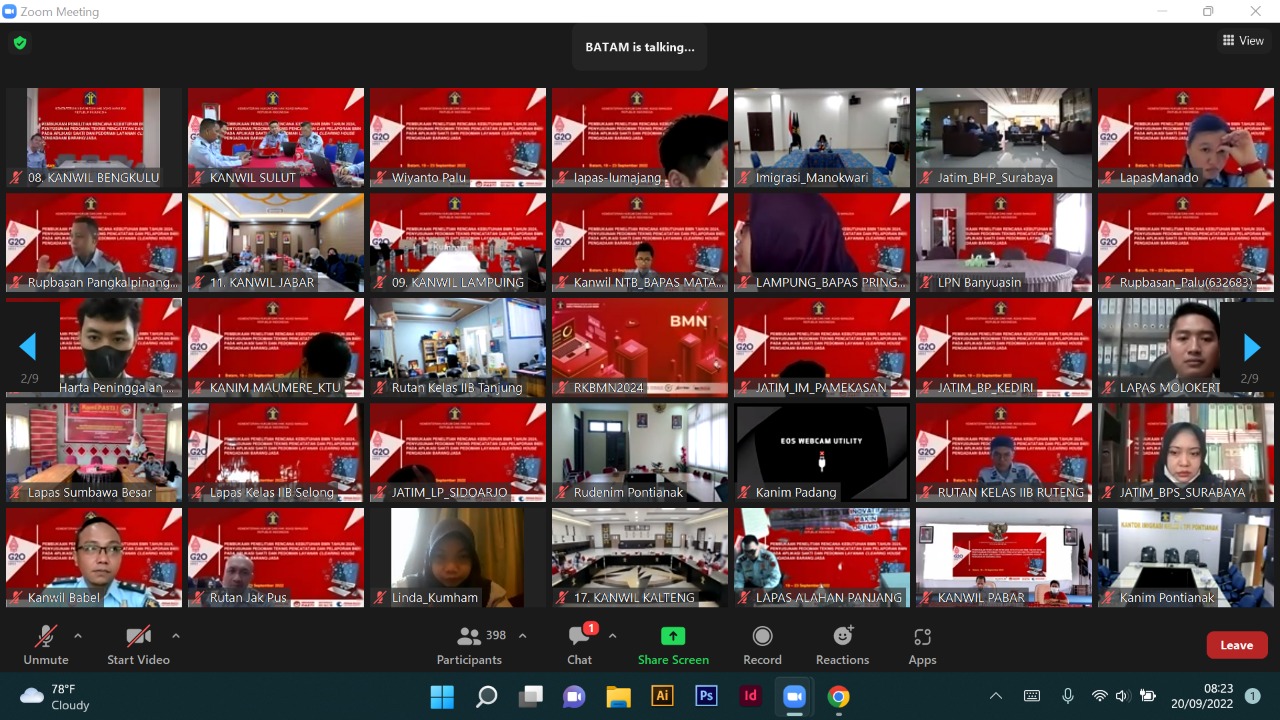1280x720 pixels.
Task: Expand participants options arrow beside 398
Action: point(522,636)
